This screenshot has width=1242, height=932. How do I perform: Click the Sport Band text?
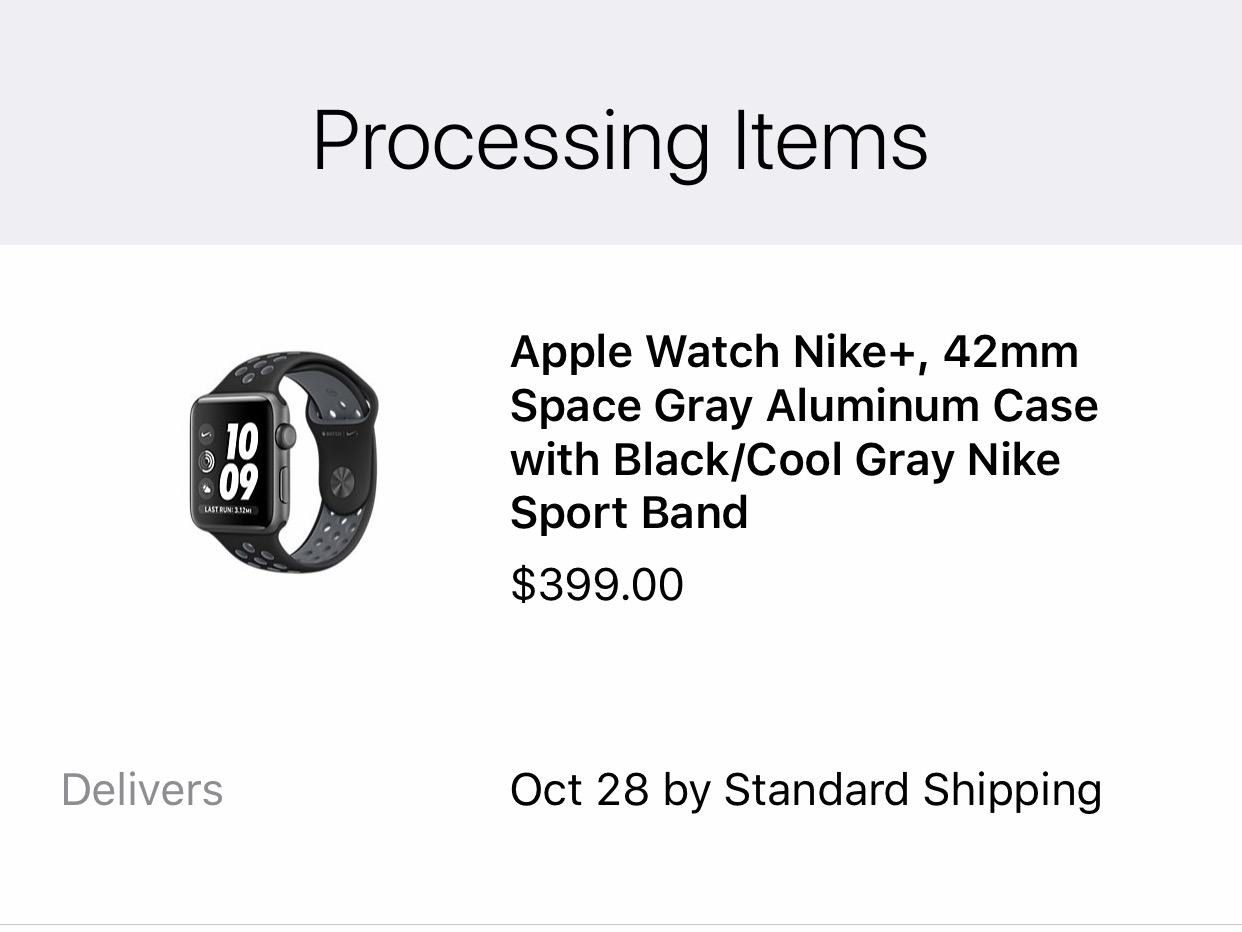629,513
